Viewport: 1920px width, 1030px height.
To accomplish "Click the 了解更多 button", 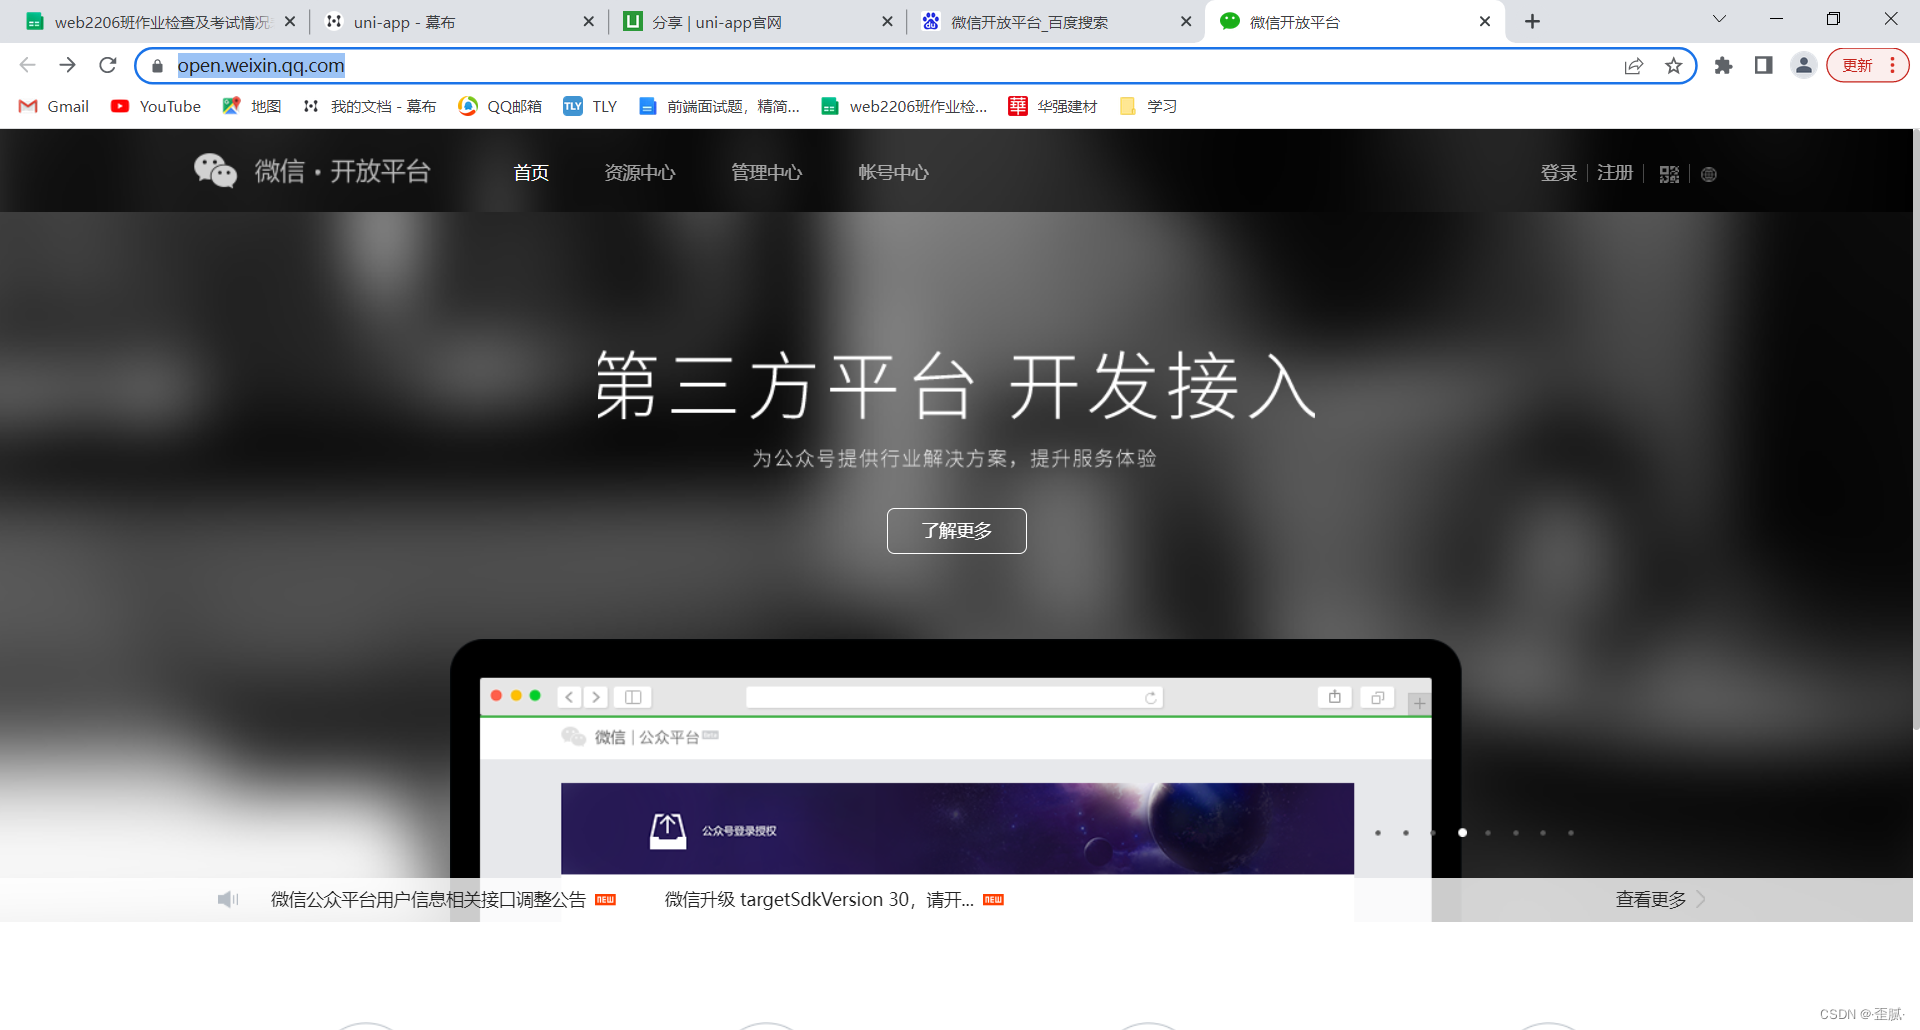I will tap(956, 531).
